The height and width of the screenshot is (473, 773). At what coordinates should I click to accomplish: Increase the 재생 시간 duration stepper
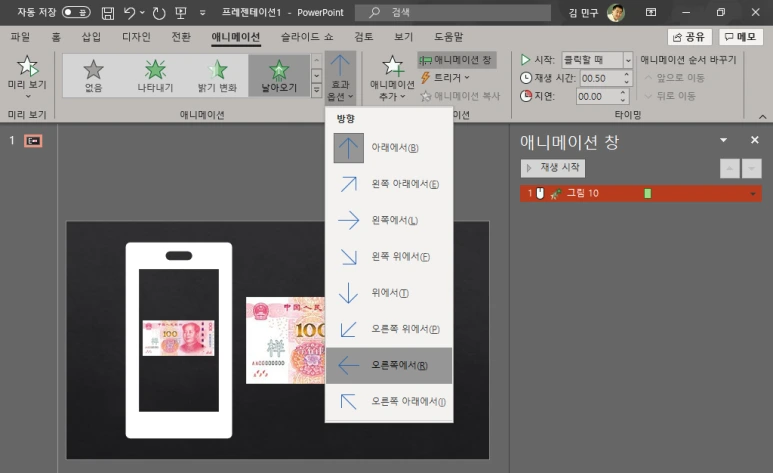click(627, 74)
